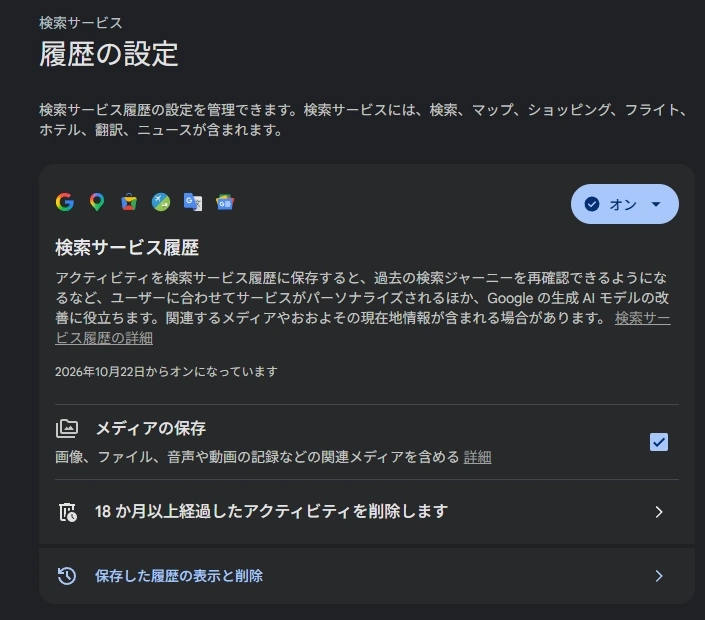Click the auto-delete trash clock icon
This screenshot has width=705, height=620.
tap(68, 512)
